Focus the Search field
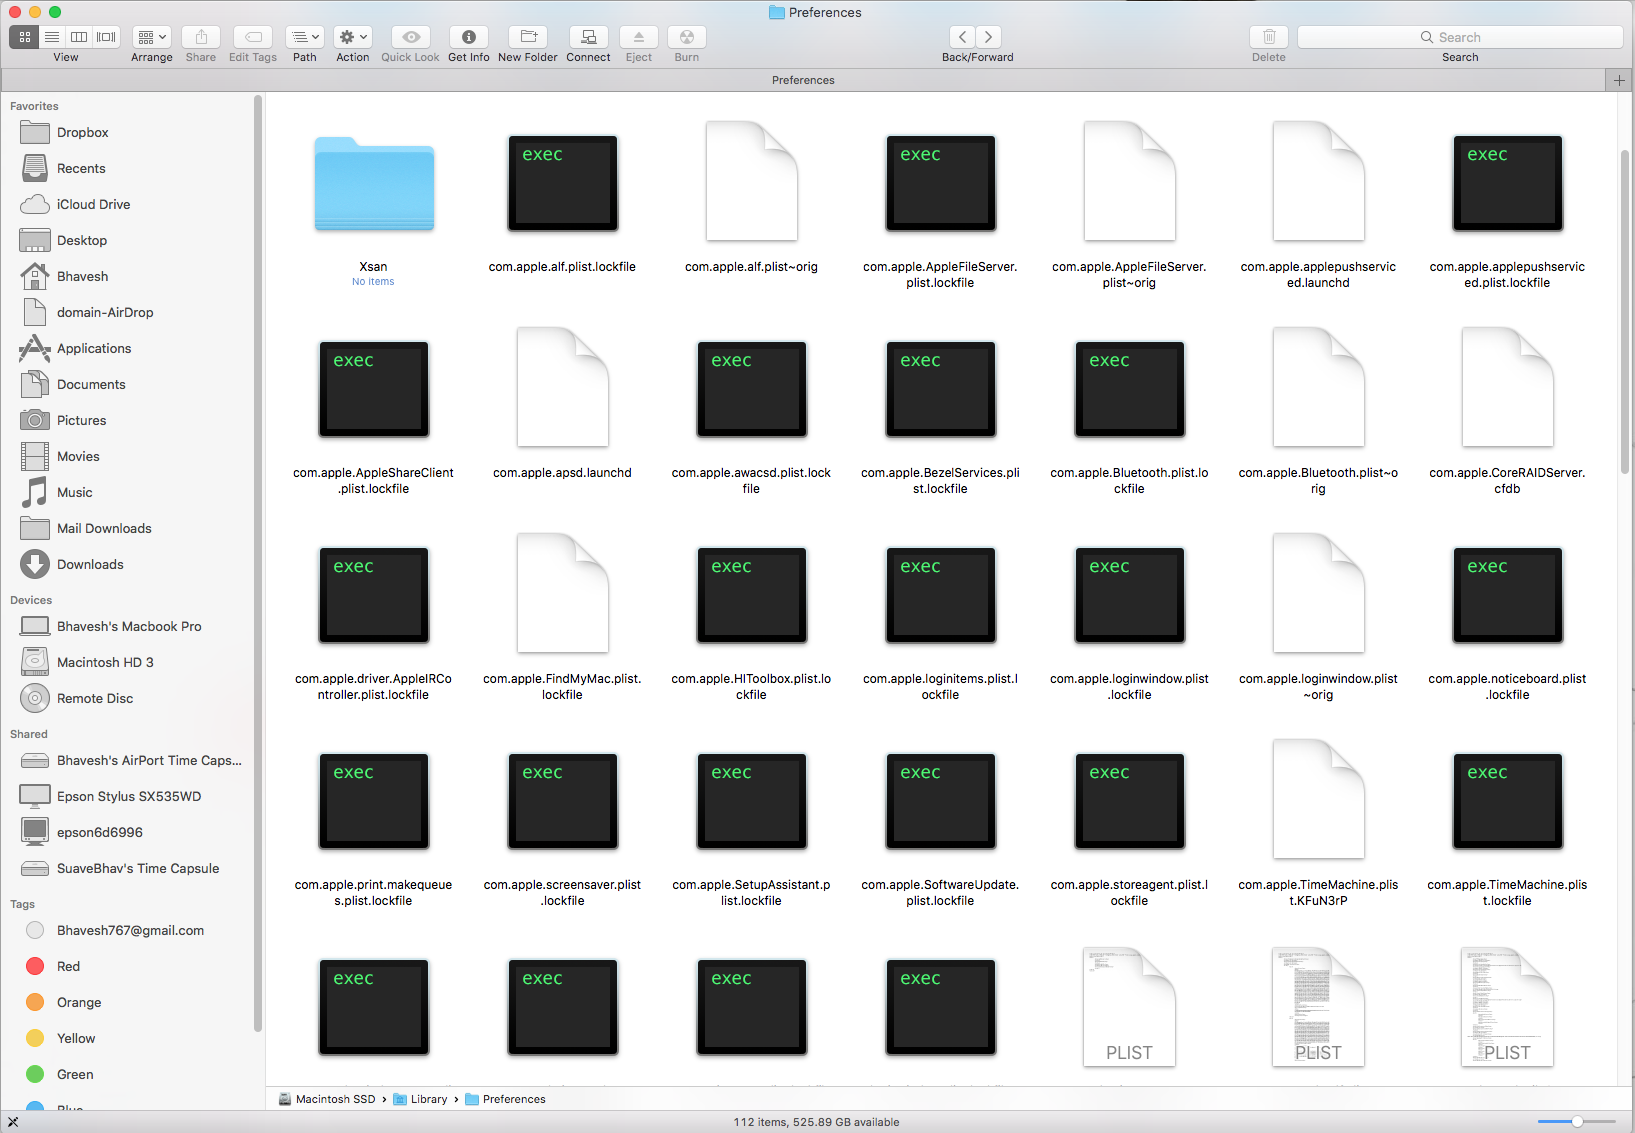The width and height of the screenshot is (1635, 1133). (x=1460, y=37)
